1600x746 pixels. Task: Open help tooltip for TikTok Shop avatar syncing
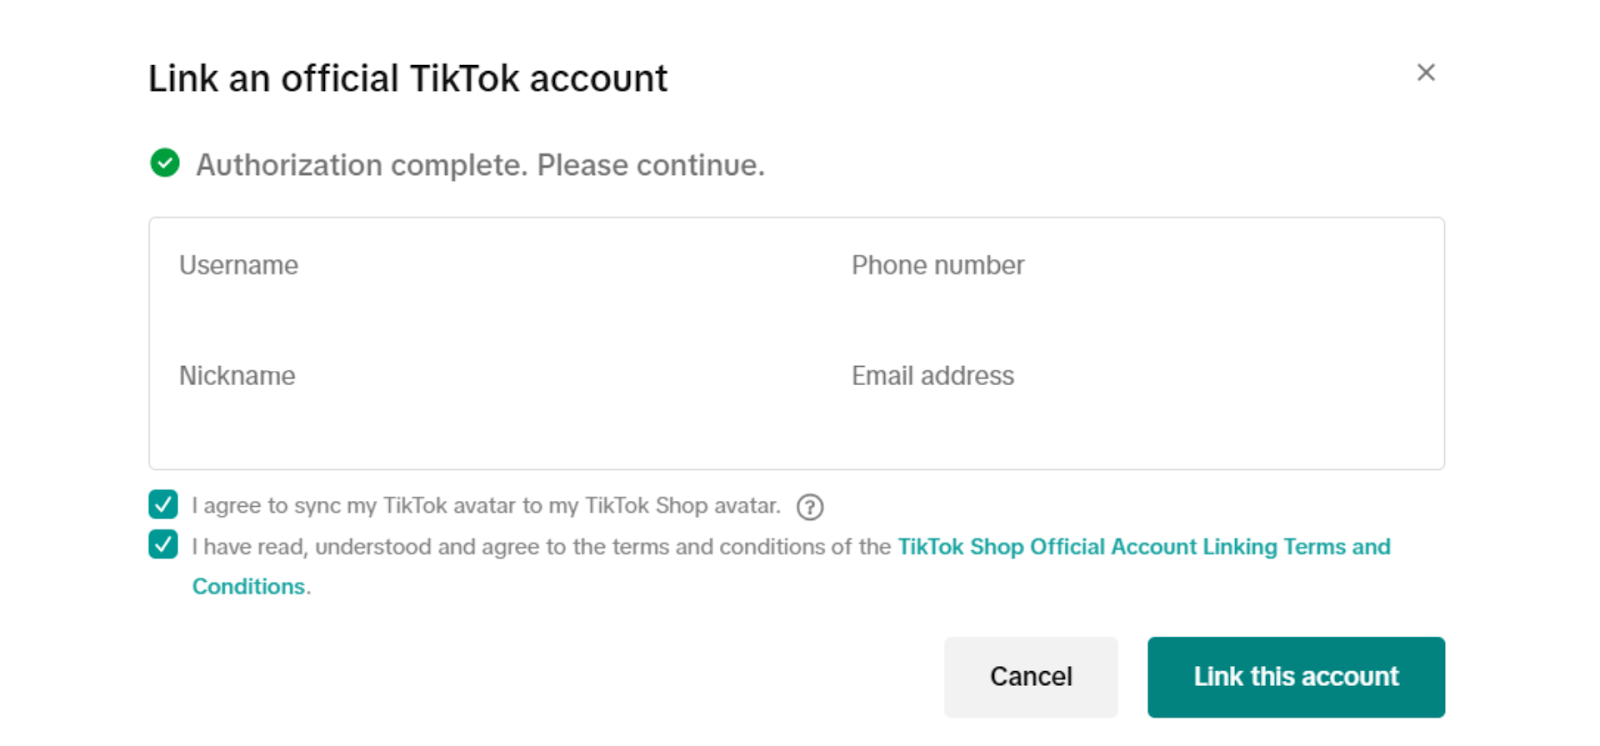(x=811, y=506)
